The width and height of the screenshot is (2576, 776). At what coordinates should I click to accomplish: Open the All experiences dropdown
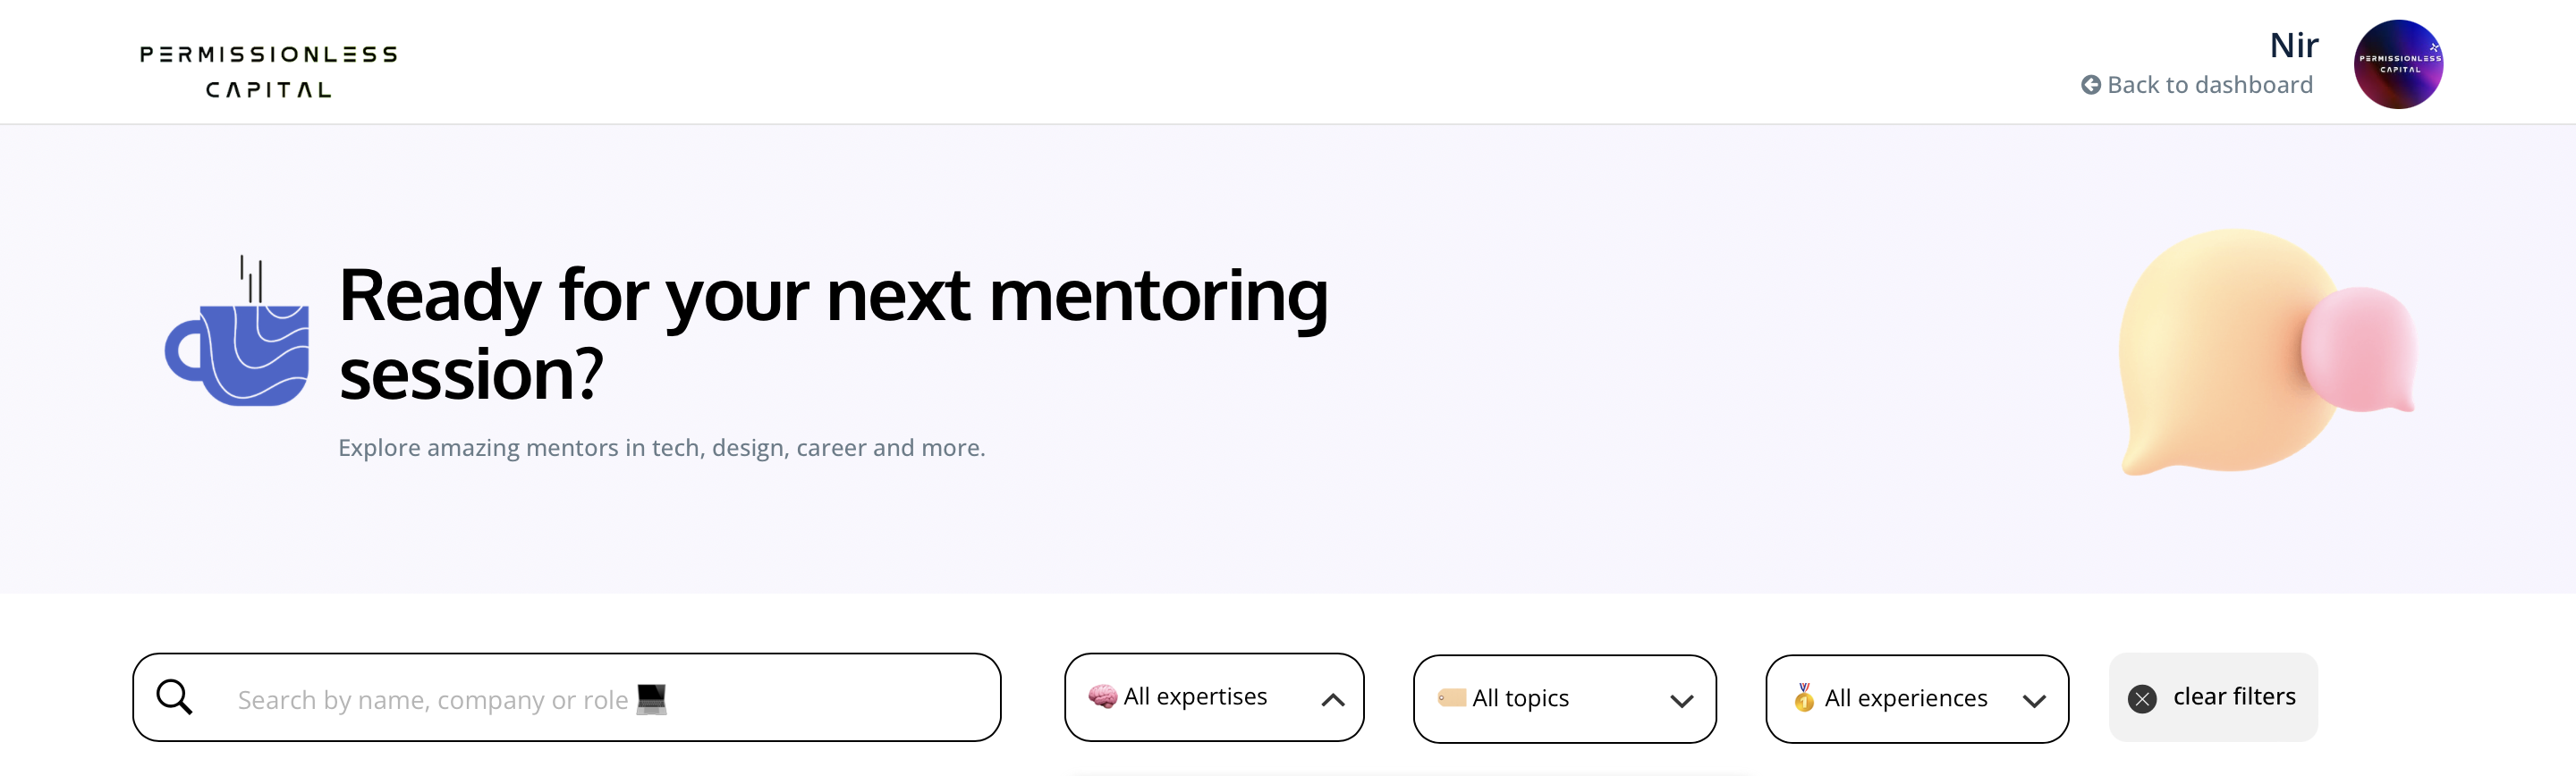(x=1917, y=698)
